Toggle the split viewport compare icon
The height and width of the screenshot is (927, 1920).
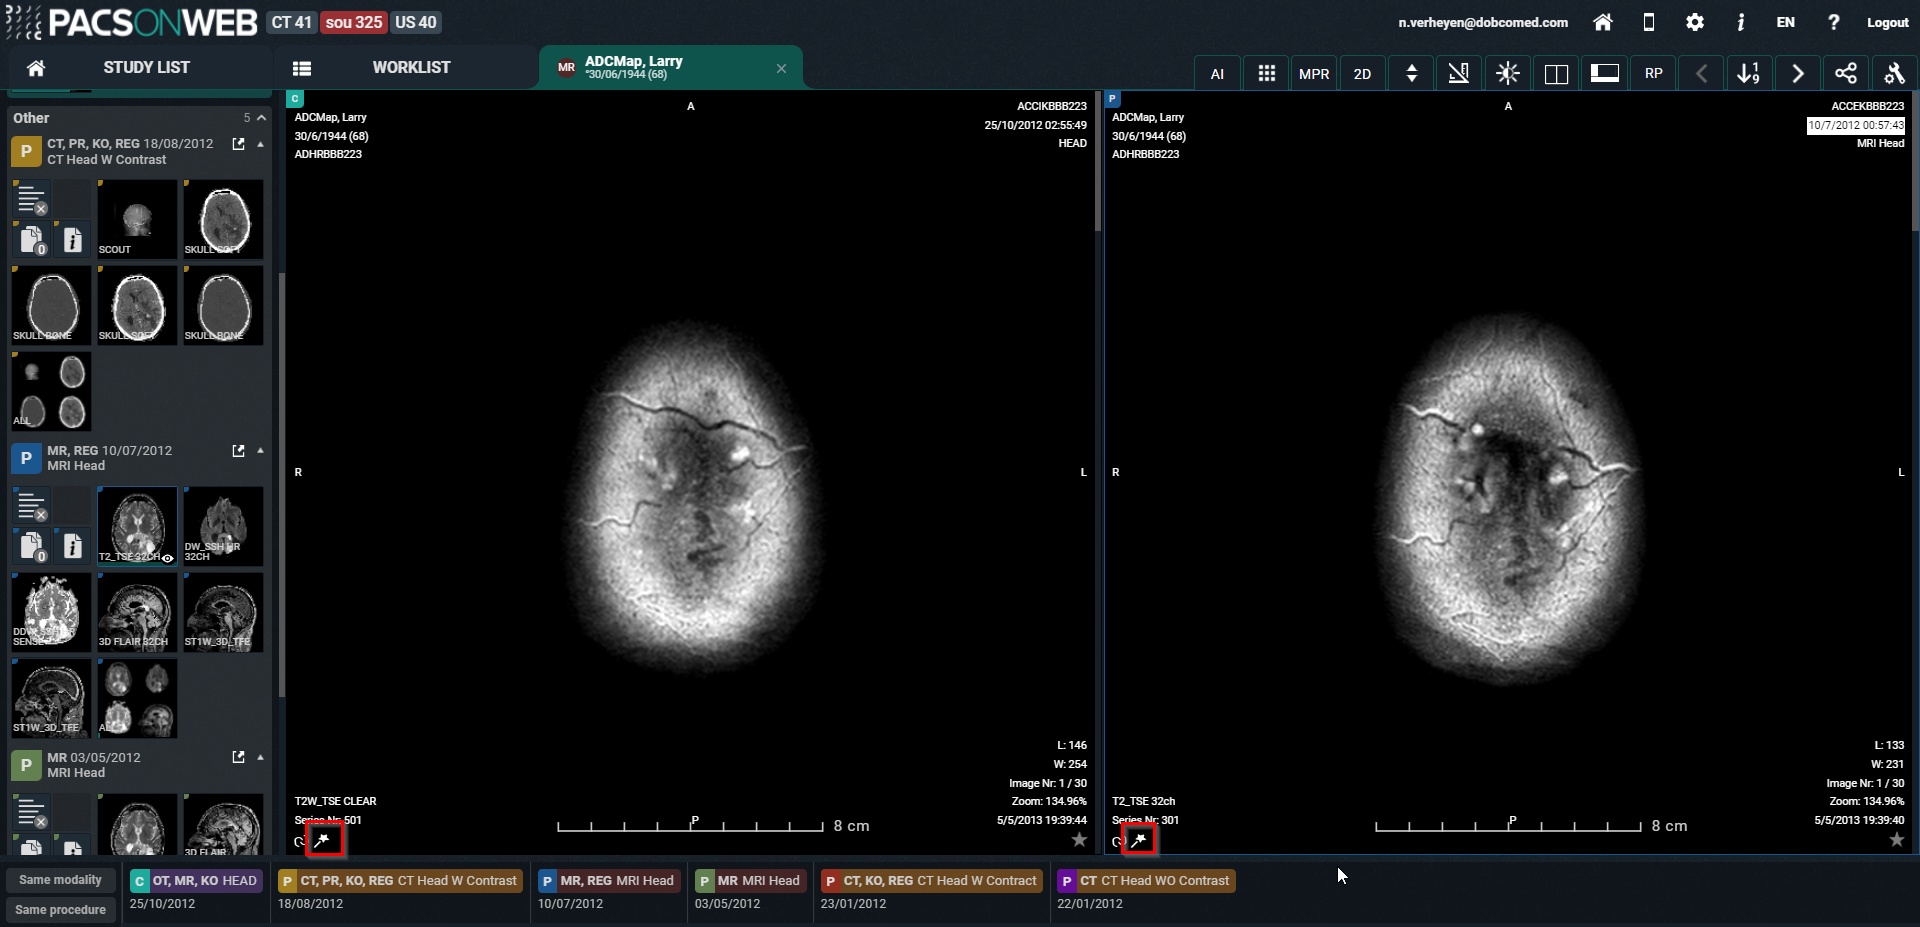(1556, 74)
